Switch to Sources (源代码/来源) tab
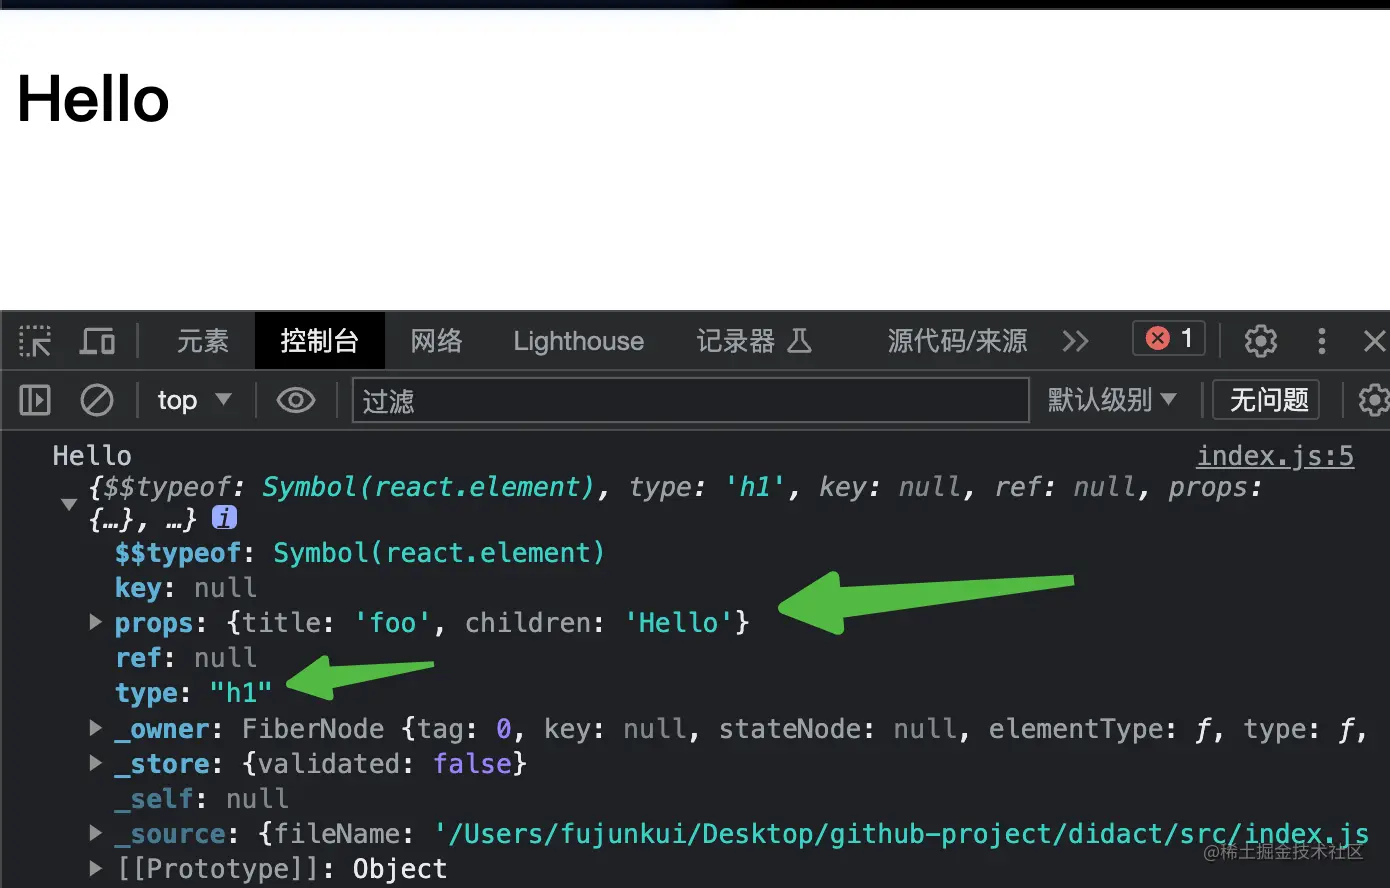Viewport: 1390px width, 888px height. coord(957,342)
